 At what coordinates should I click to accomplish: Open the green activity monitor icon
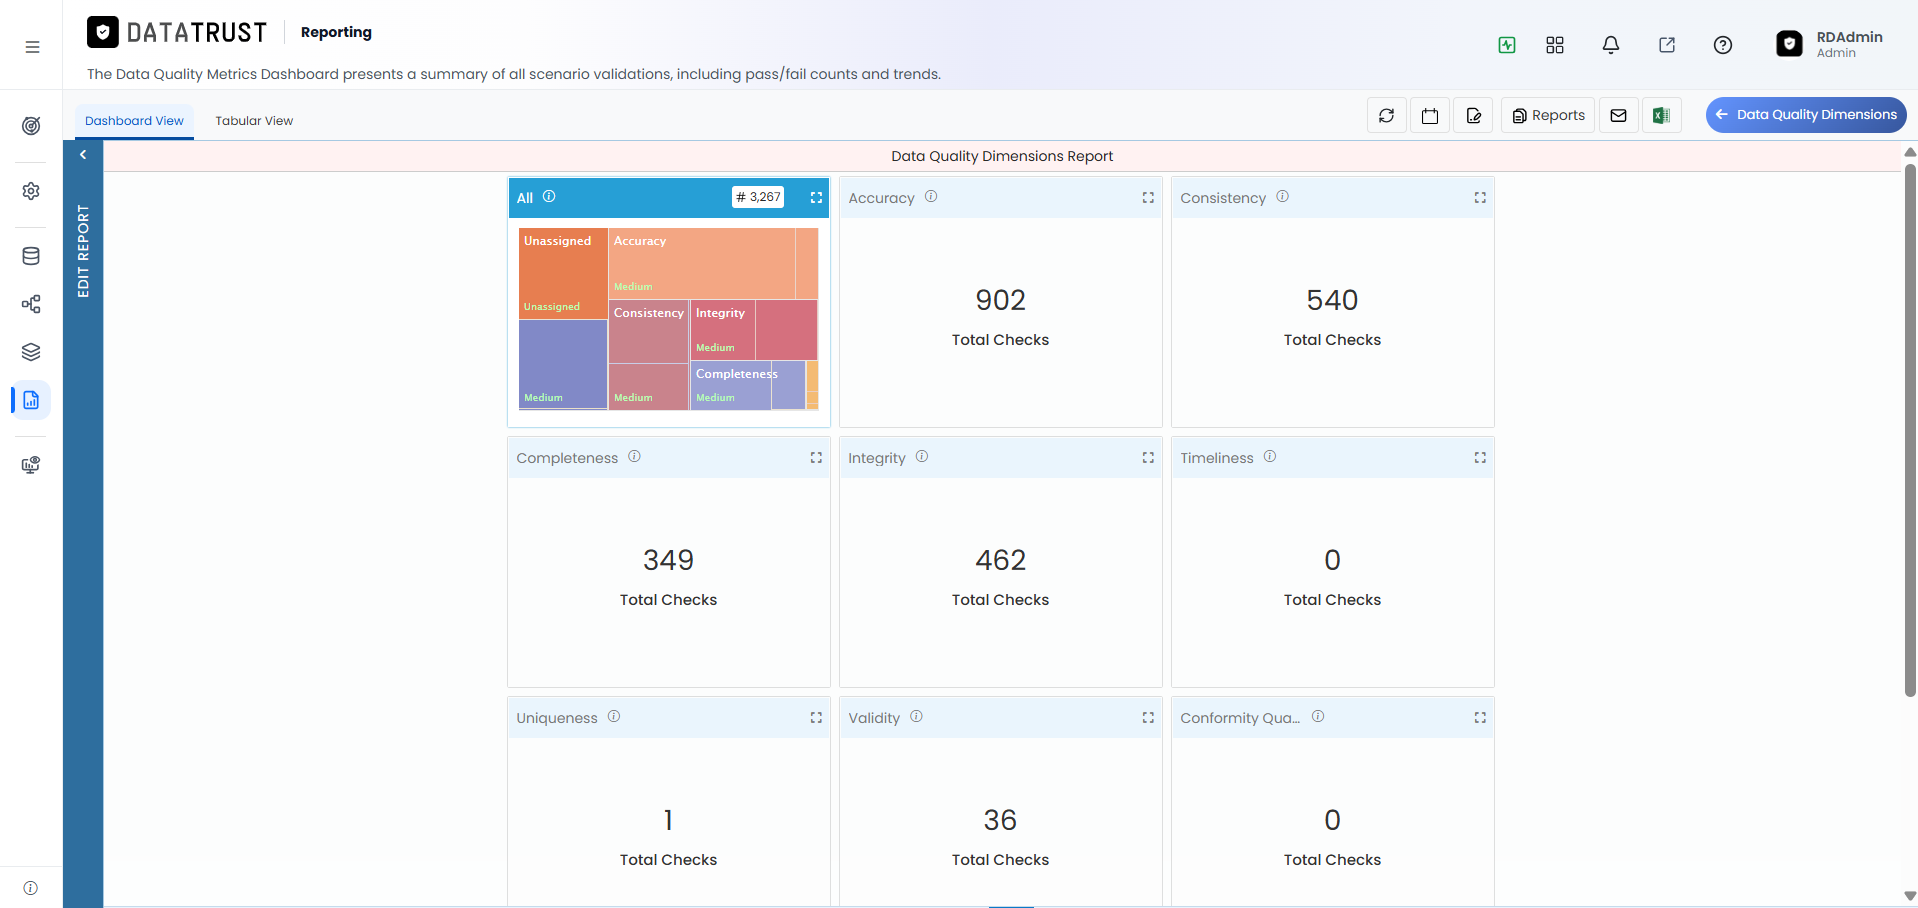pos(1507,45)
